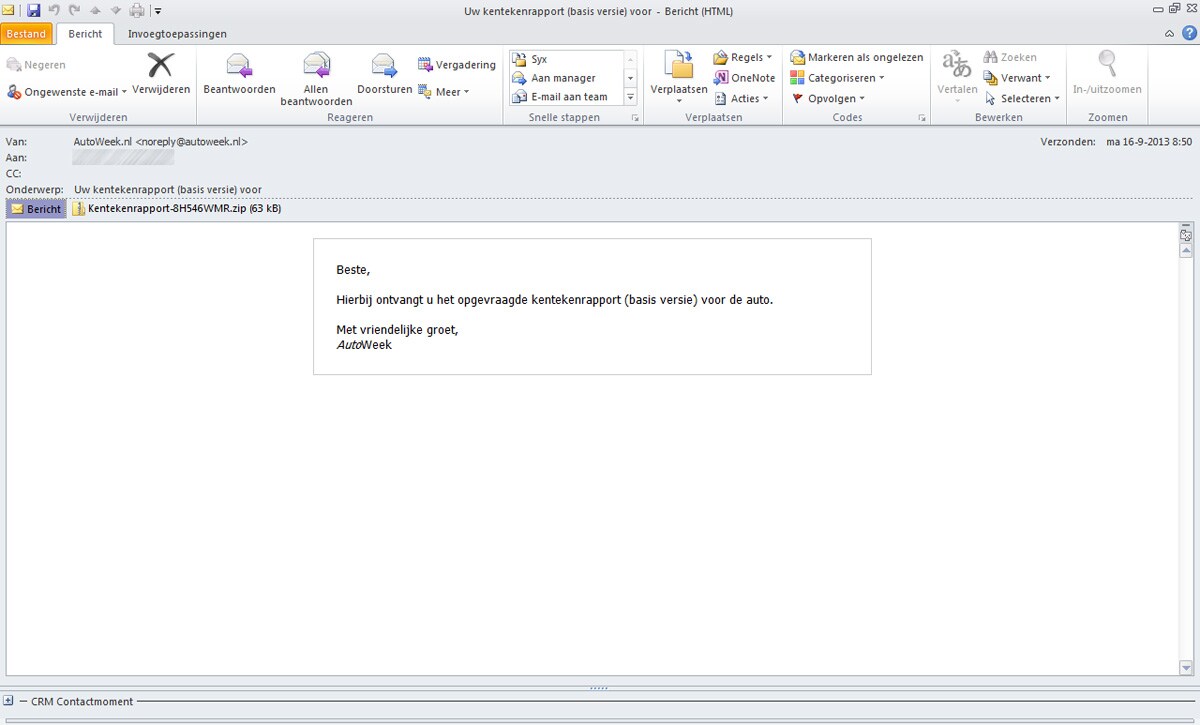This screenshot has height=725, width=1200.
Task: Click the Verwijderen delete icon
Action: (161, 66)
